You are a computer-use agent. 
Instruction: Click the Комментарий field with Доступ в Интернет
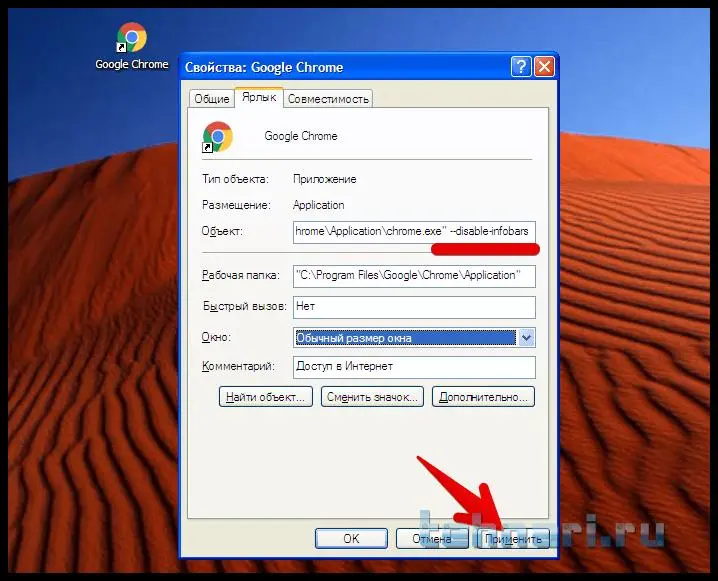tap(414, 367)
